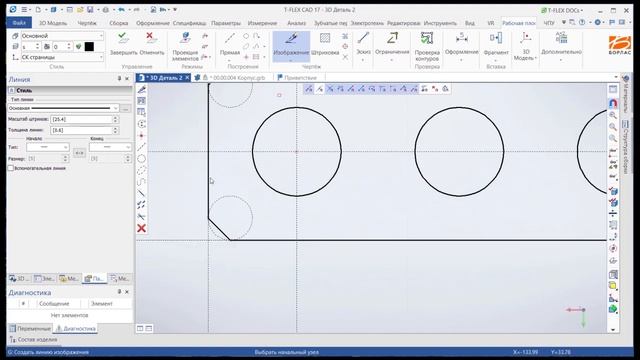Toggle the Вспомогательная линия checkbox
The width and height of the screenshot is (640, 360).
[x=11, y=168]
